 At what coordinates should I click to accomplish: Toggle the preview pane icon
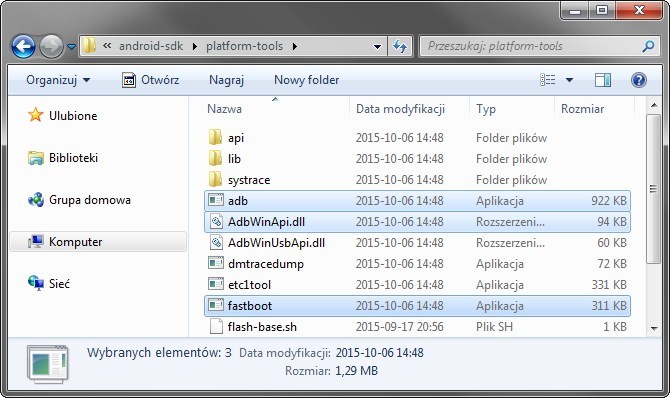click(602, 80)
